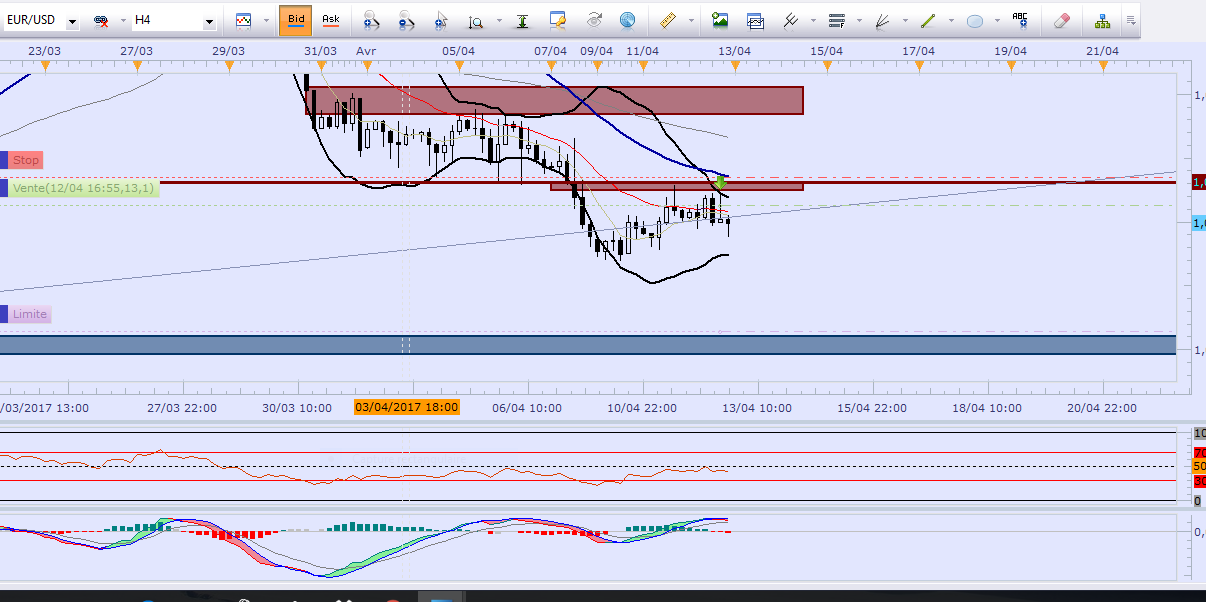Select the green trend line drawing tool

[927, 20]
